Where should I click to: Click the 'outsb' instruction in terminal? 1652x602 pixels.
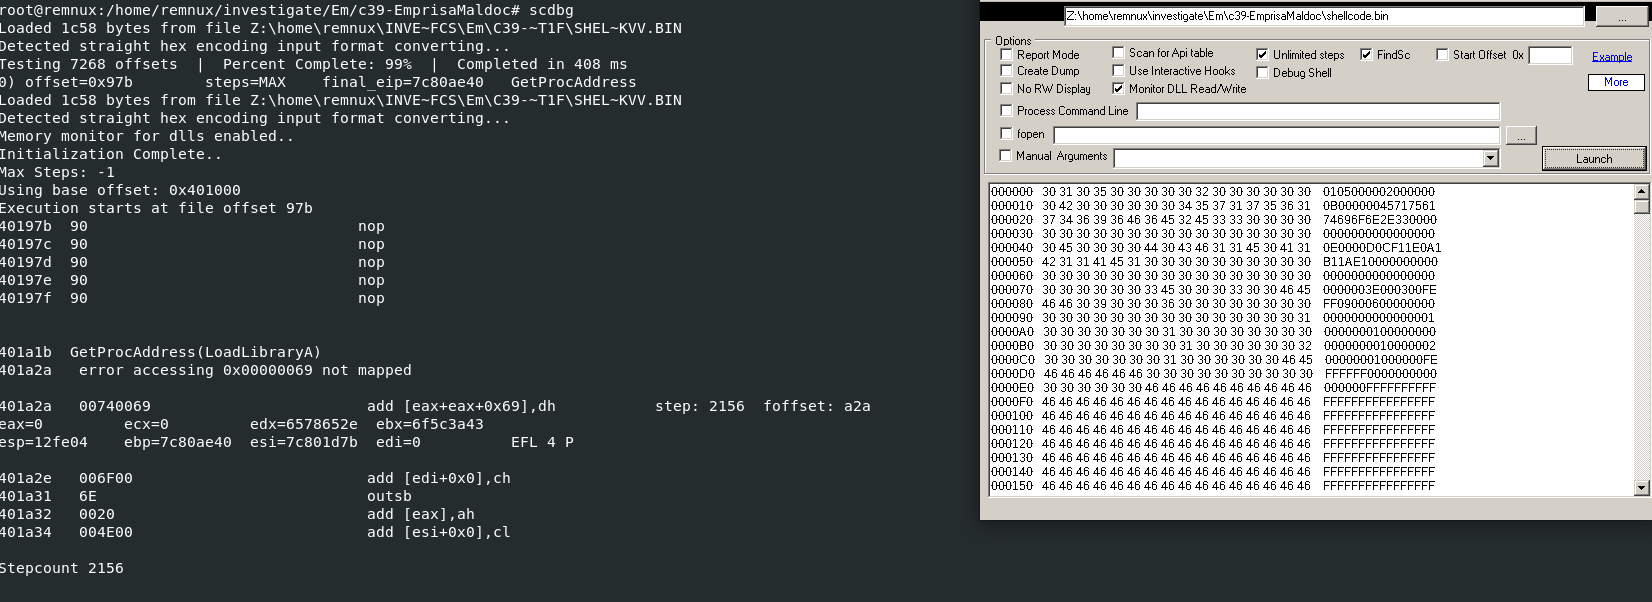tap(389, 496)
